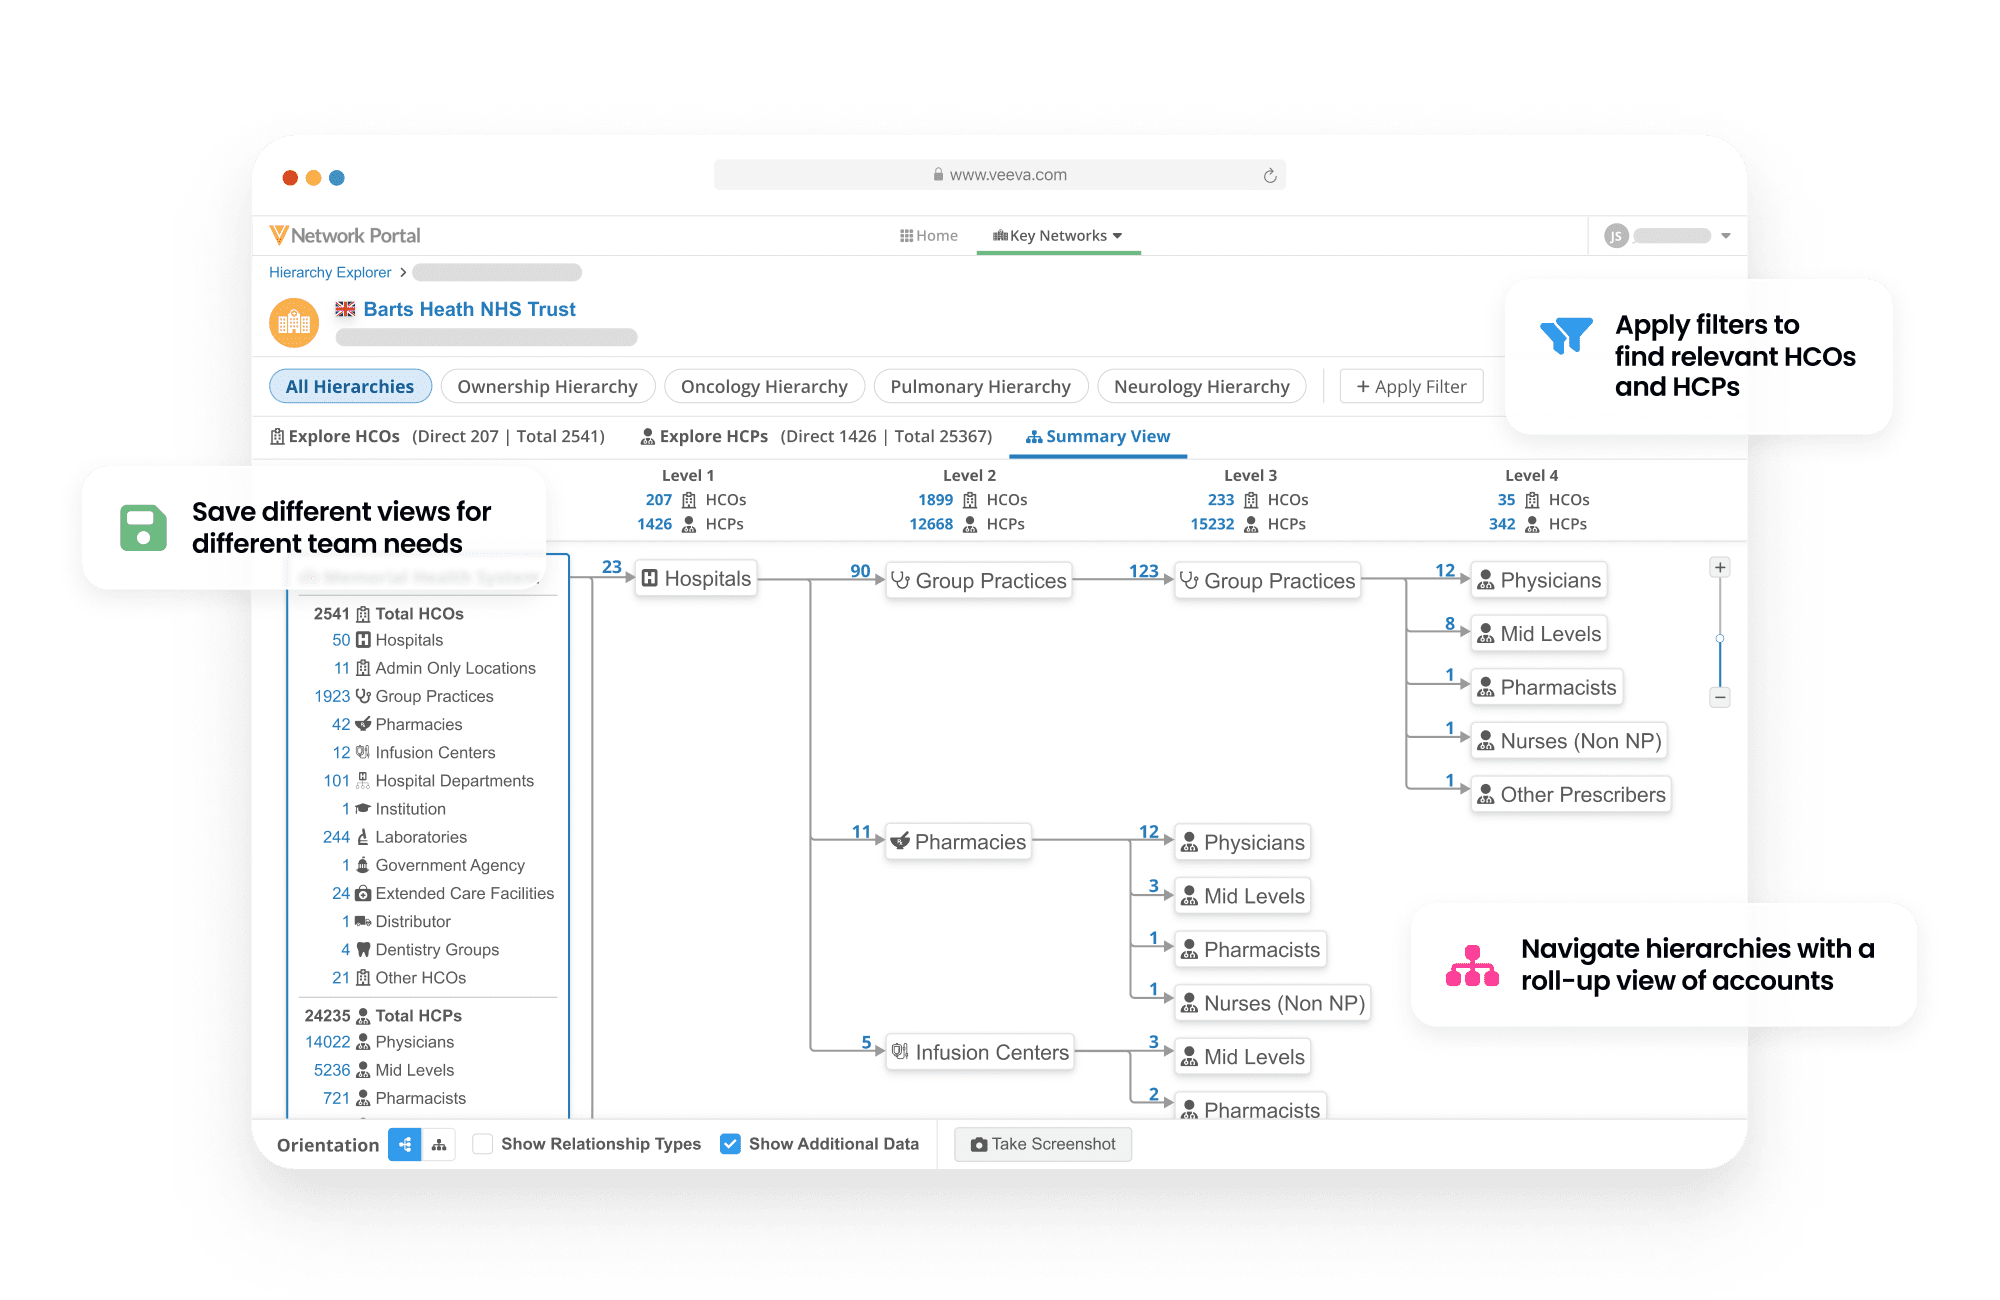This screenshot has height=1300, width=2000.
Task: Click Level 1 HCOs building icon
Action: [x=689, y=500]
